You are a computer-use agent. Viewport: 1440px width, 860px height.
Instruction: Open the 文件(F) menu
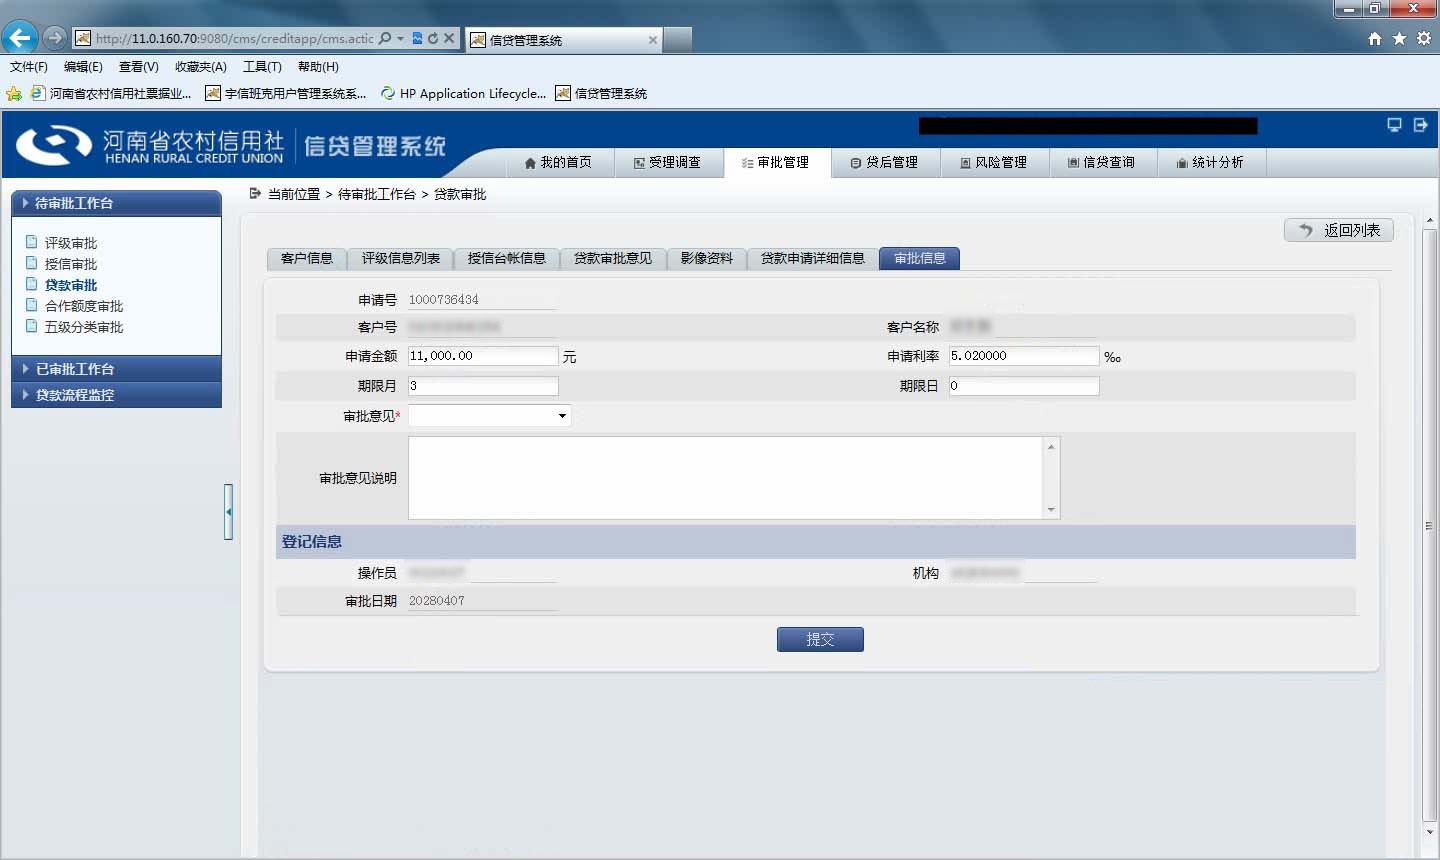tap(29, 67)
